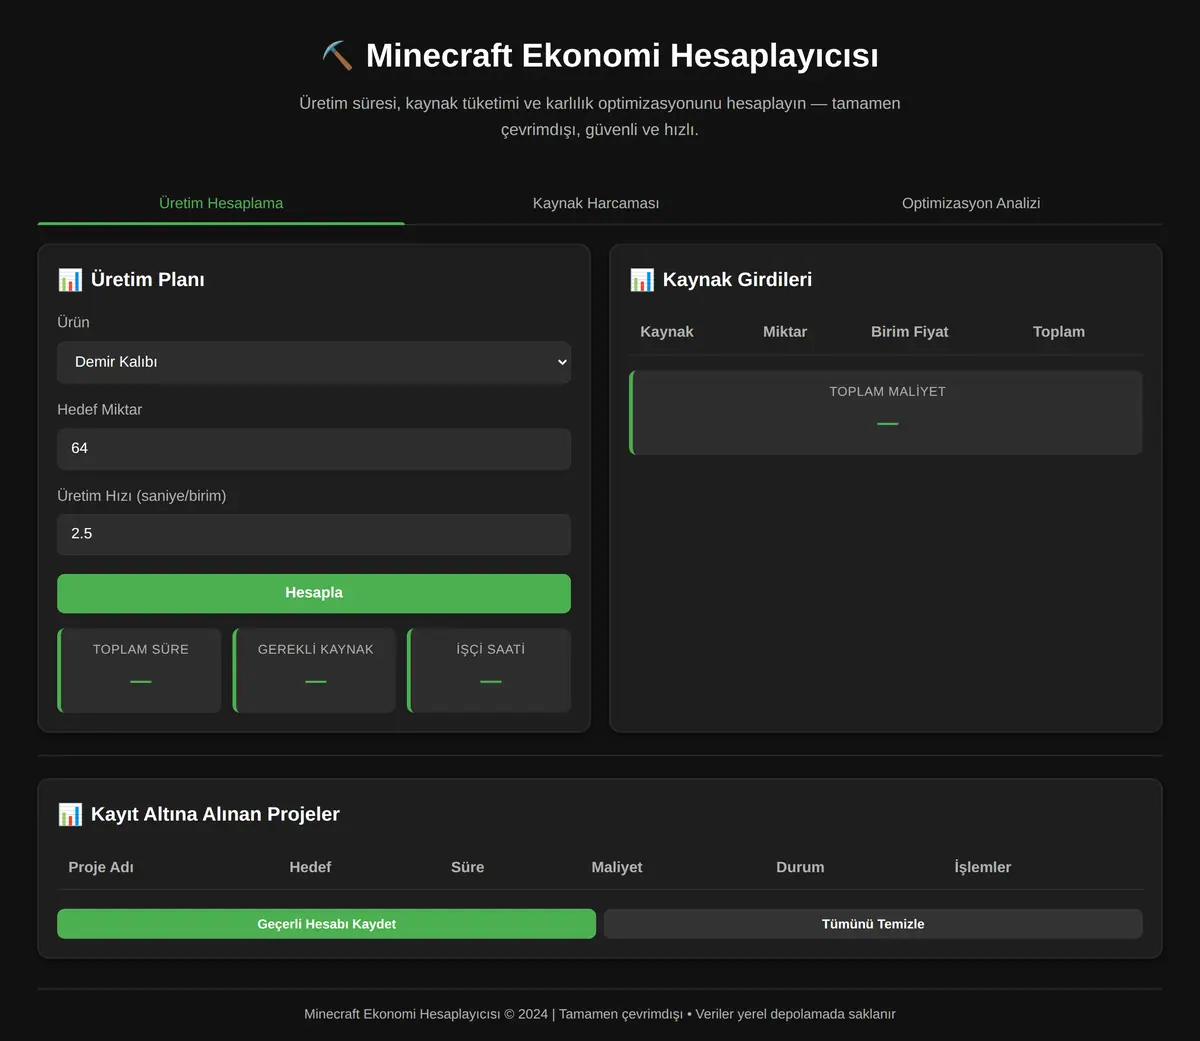
Task: Select the İŞÇİ SAATİ result card
Action: [x=490, y=670]
